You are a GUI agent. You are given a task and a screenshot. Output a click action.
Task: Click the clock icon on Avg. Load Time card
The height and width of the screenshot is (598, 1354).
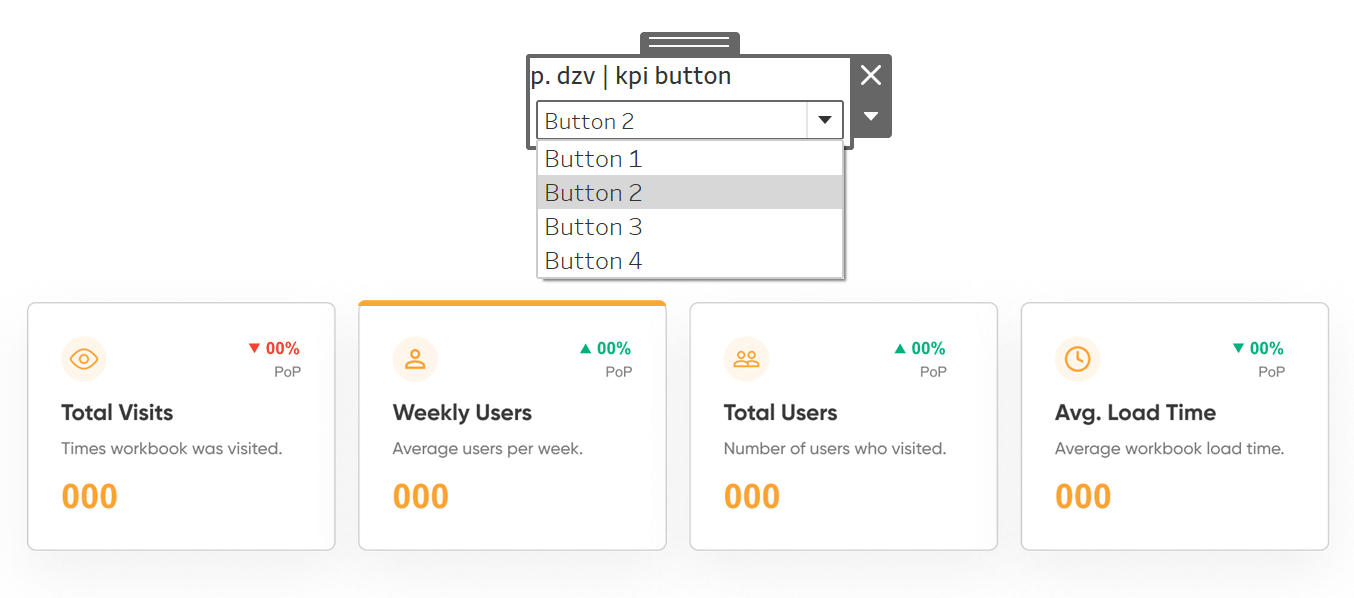click(x=1077, y=359)
